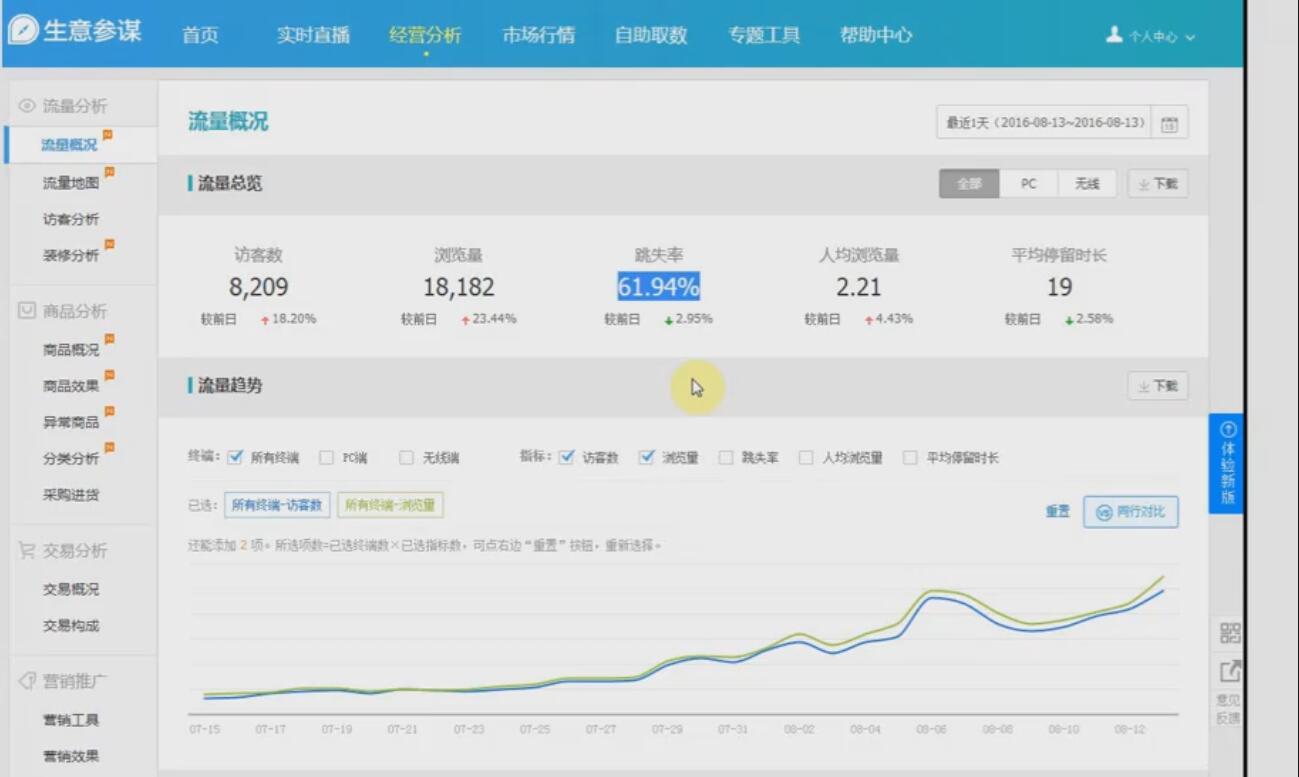Viewport: 1299px width, 777px height.
Task: Open 市场行情 in top navigation
Action: (538, 35)
